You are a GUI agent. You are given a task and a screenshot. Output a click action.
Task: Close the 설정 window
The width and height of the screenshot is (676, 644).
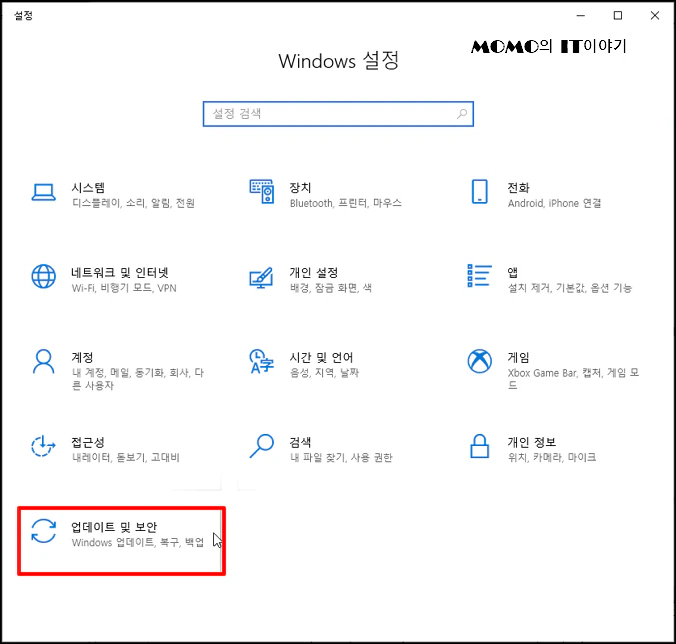point(655,16)
